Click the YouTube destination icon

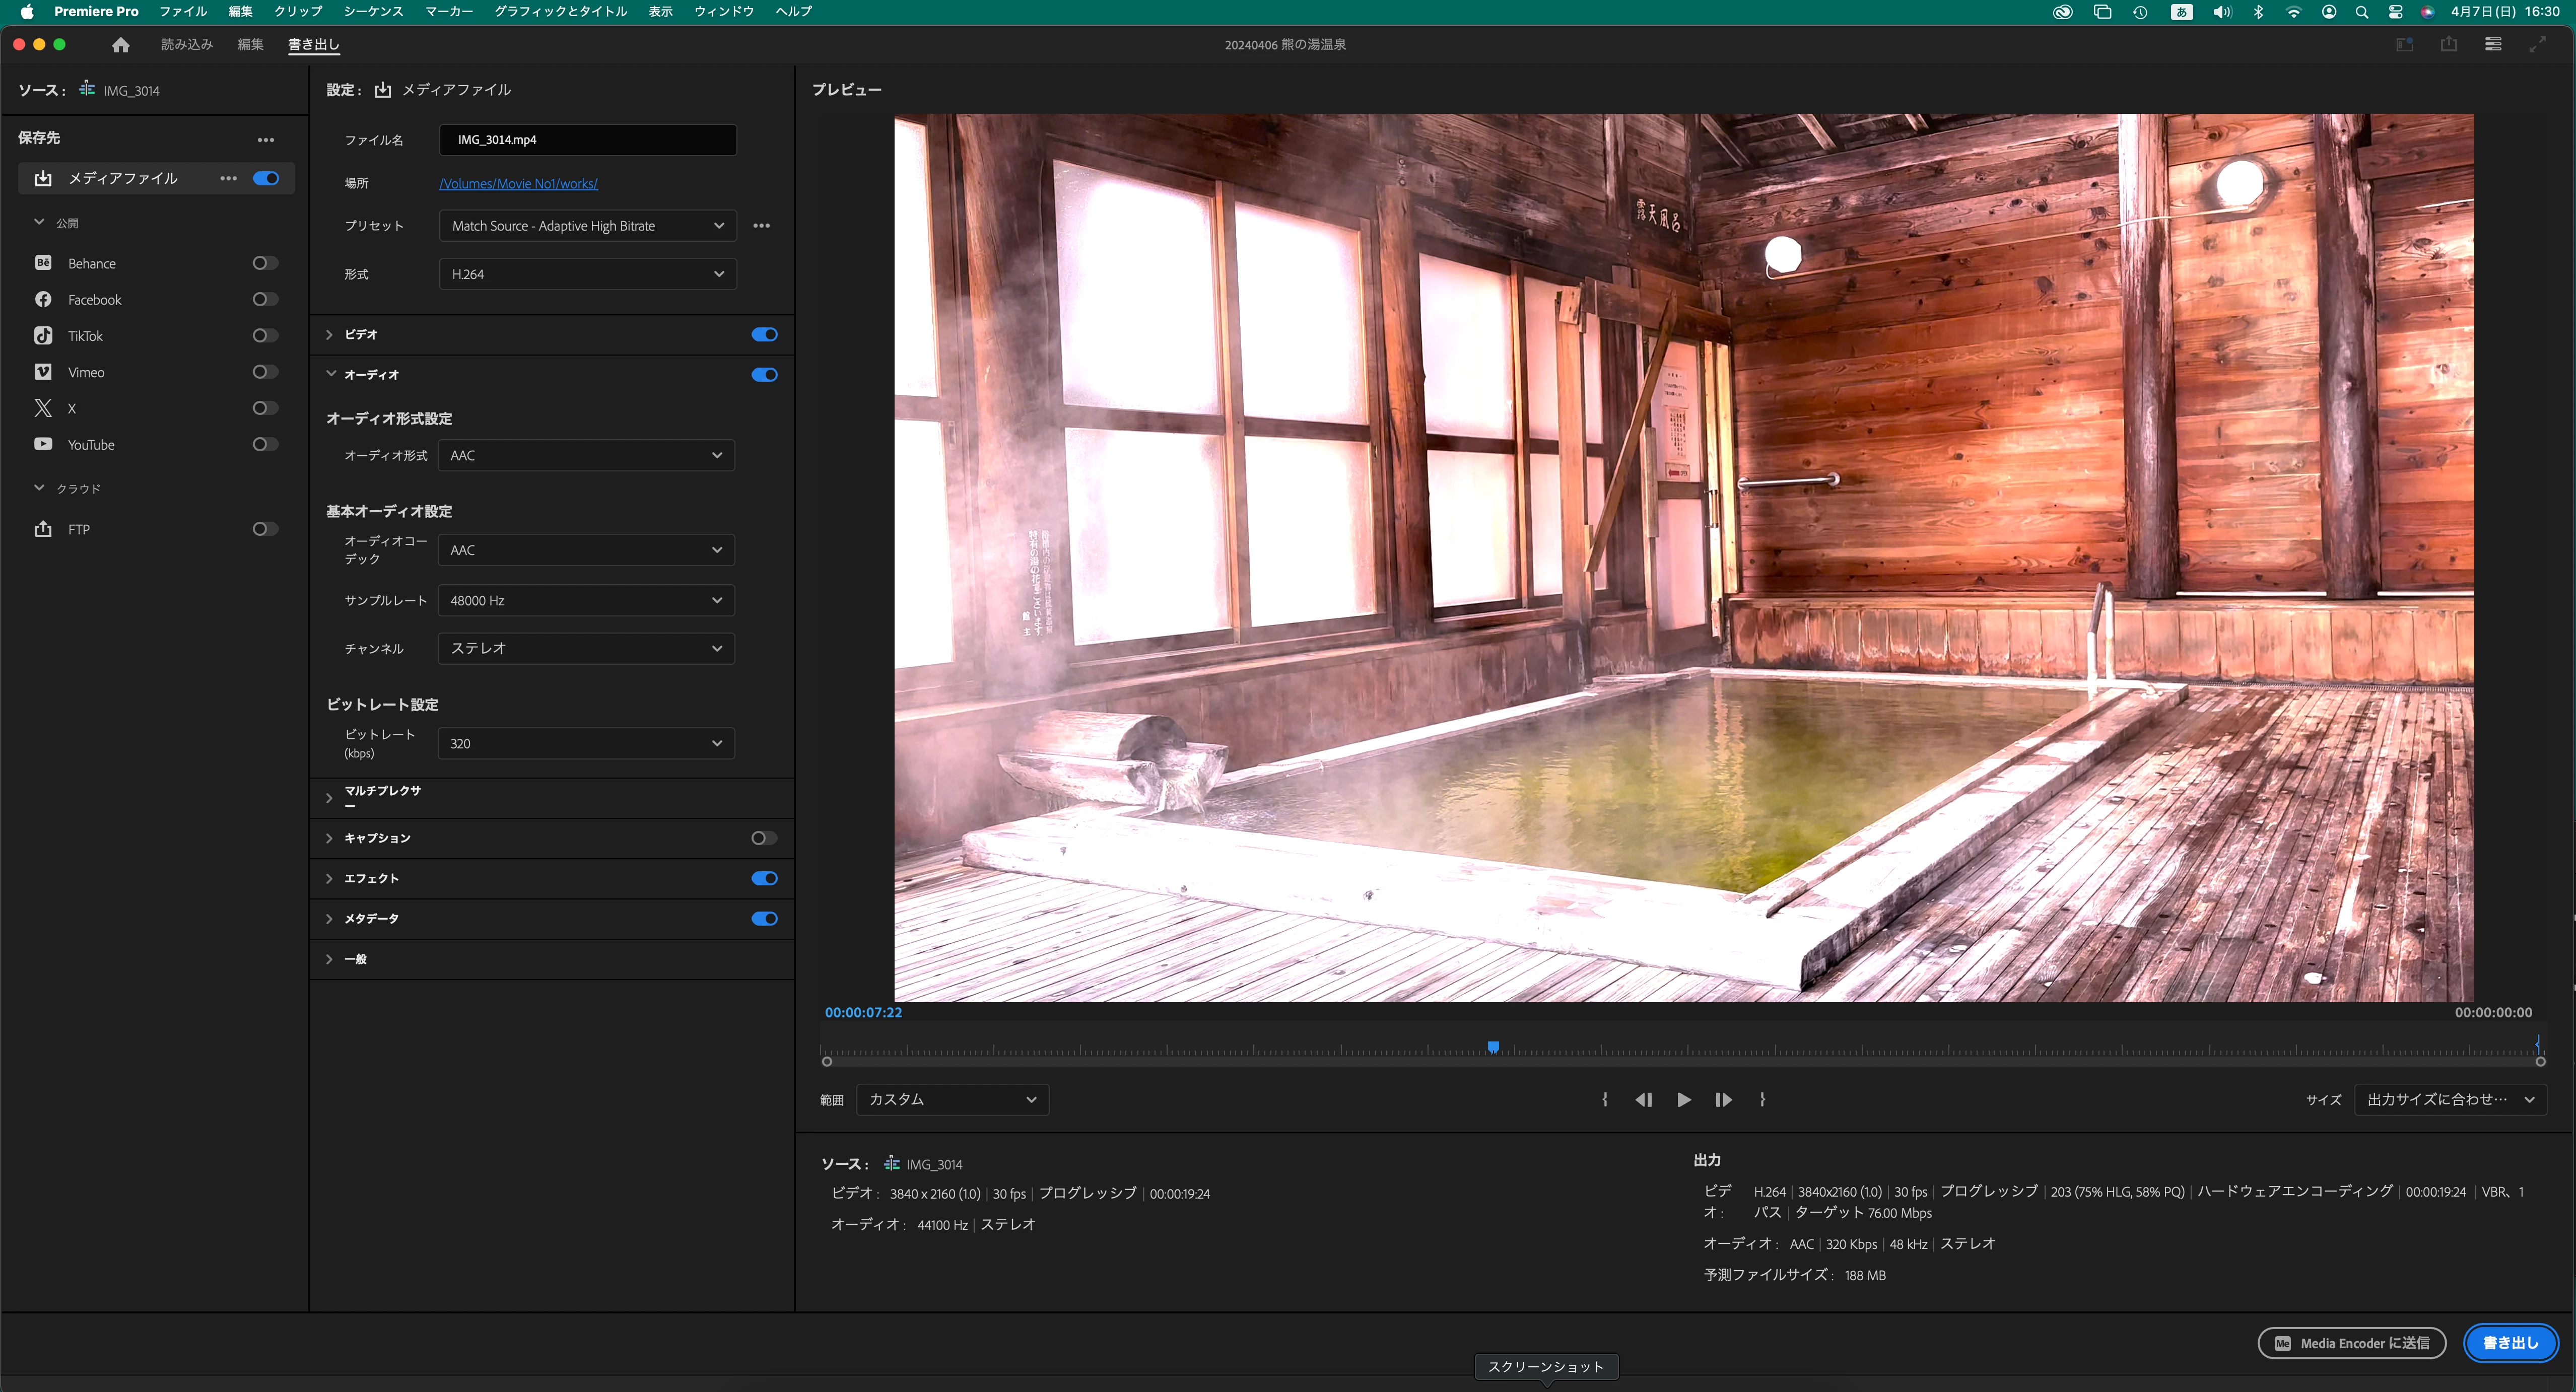coord(43,444)
